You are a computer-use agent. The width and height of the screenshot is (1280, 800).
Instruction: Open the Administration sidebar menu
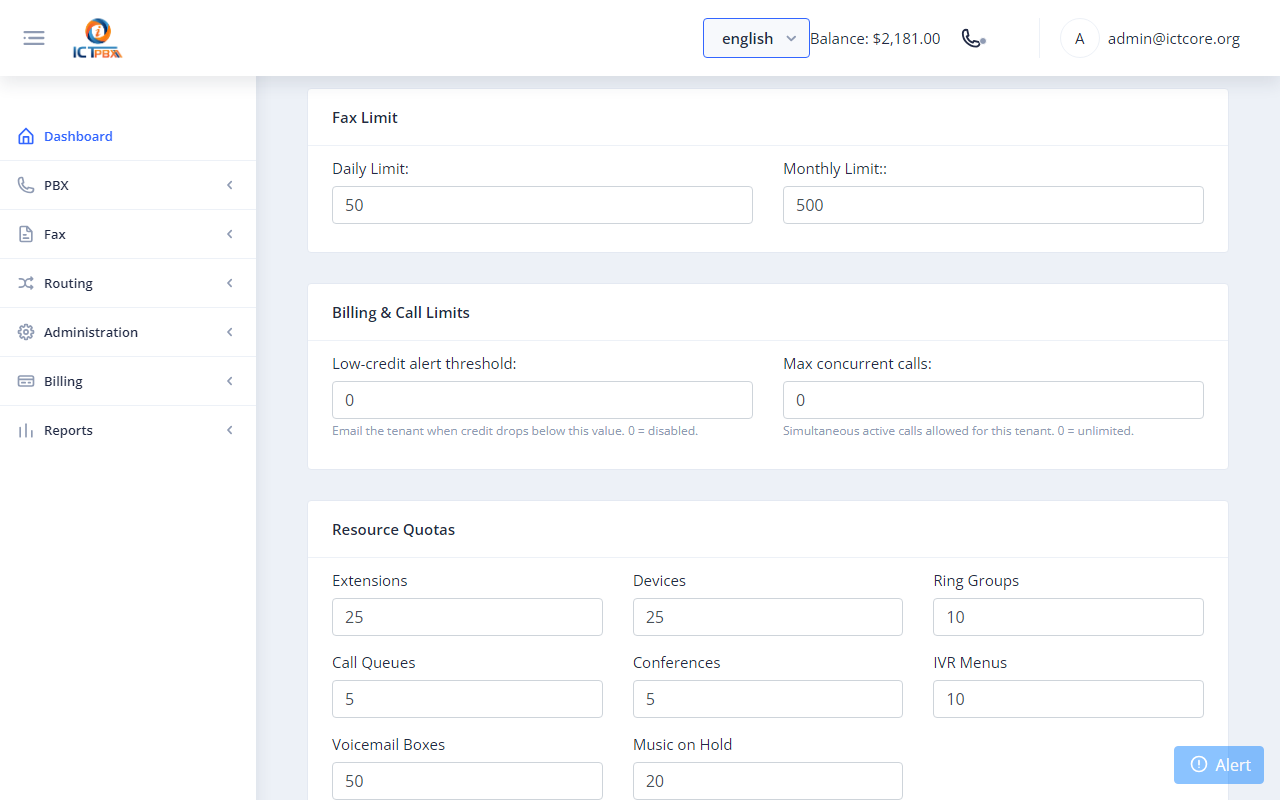click(x=128, y=332)
